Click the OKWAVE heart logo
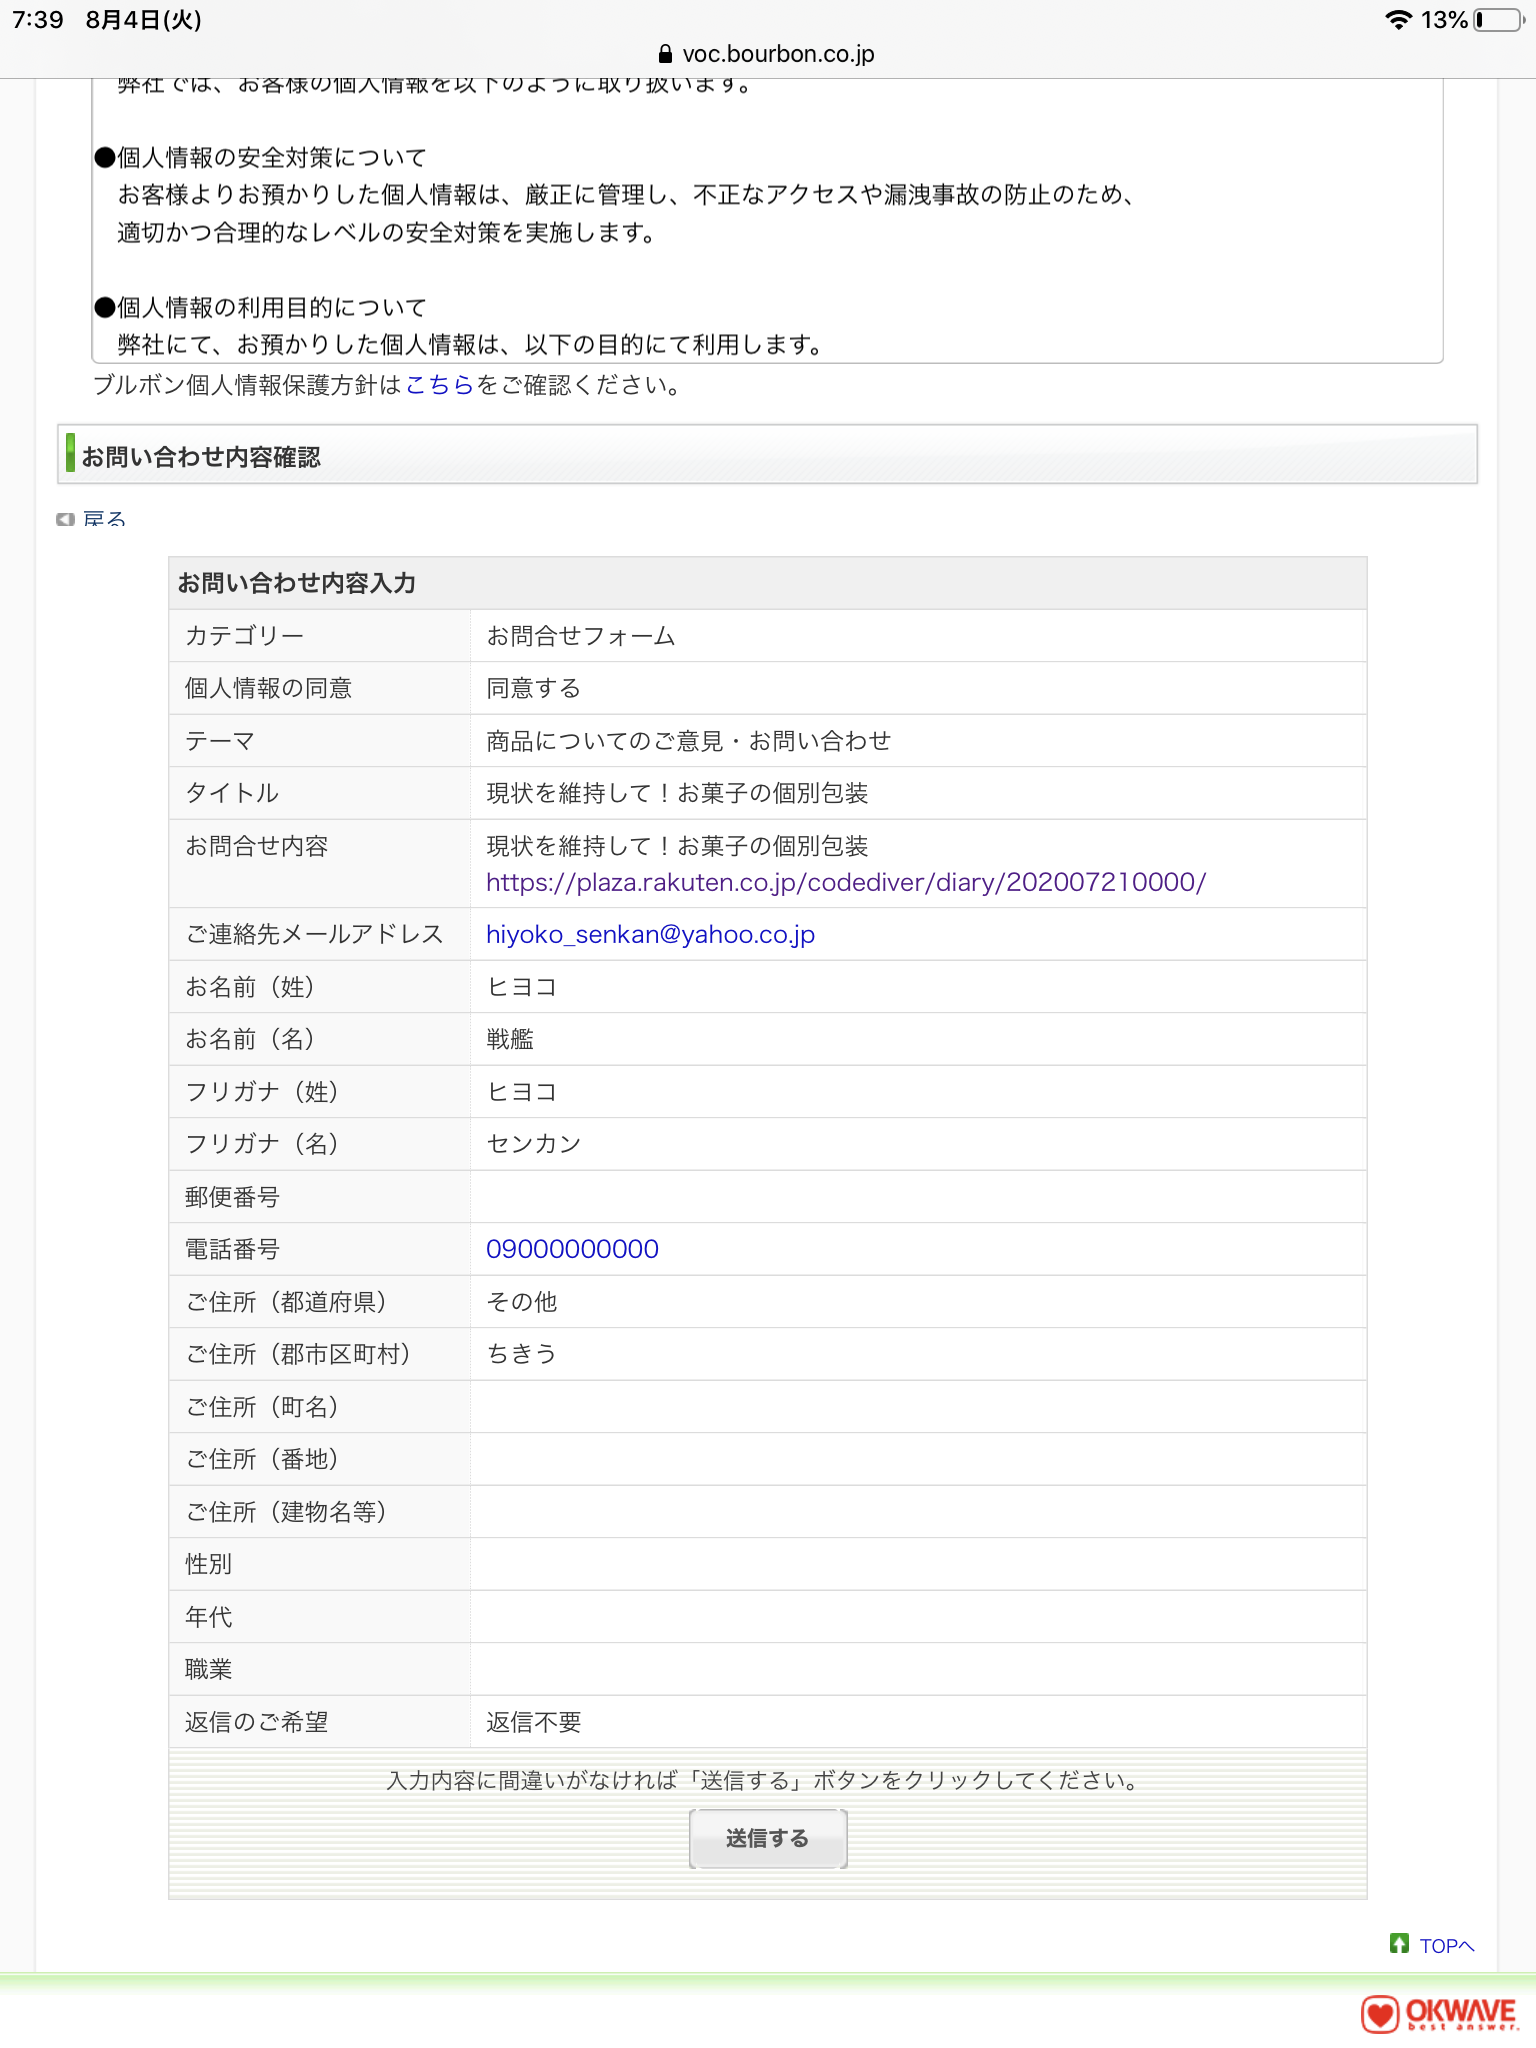 pos(1381,2013)
